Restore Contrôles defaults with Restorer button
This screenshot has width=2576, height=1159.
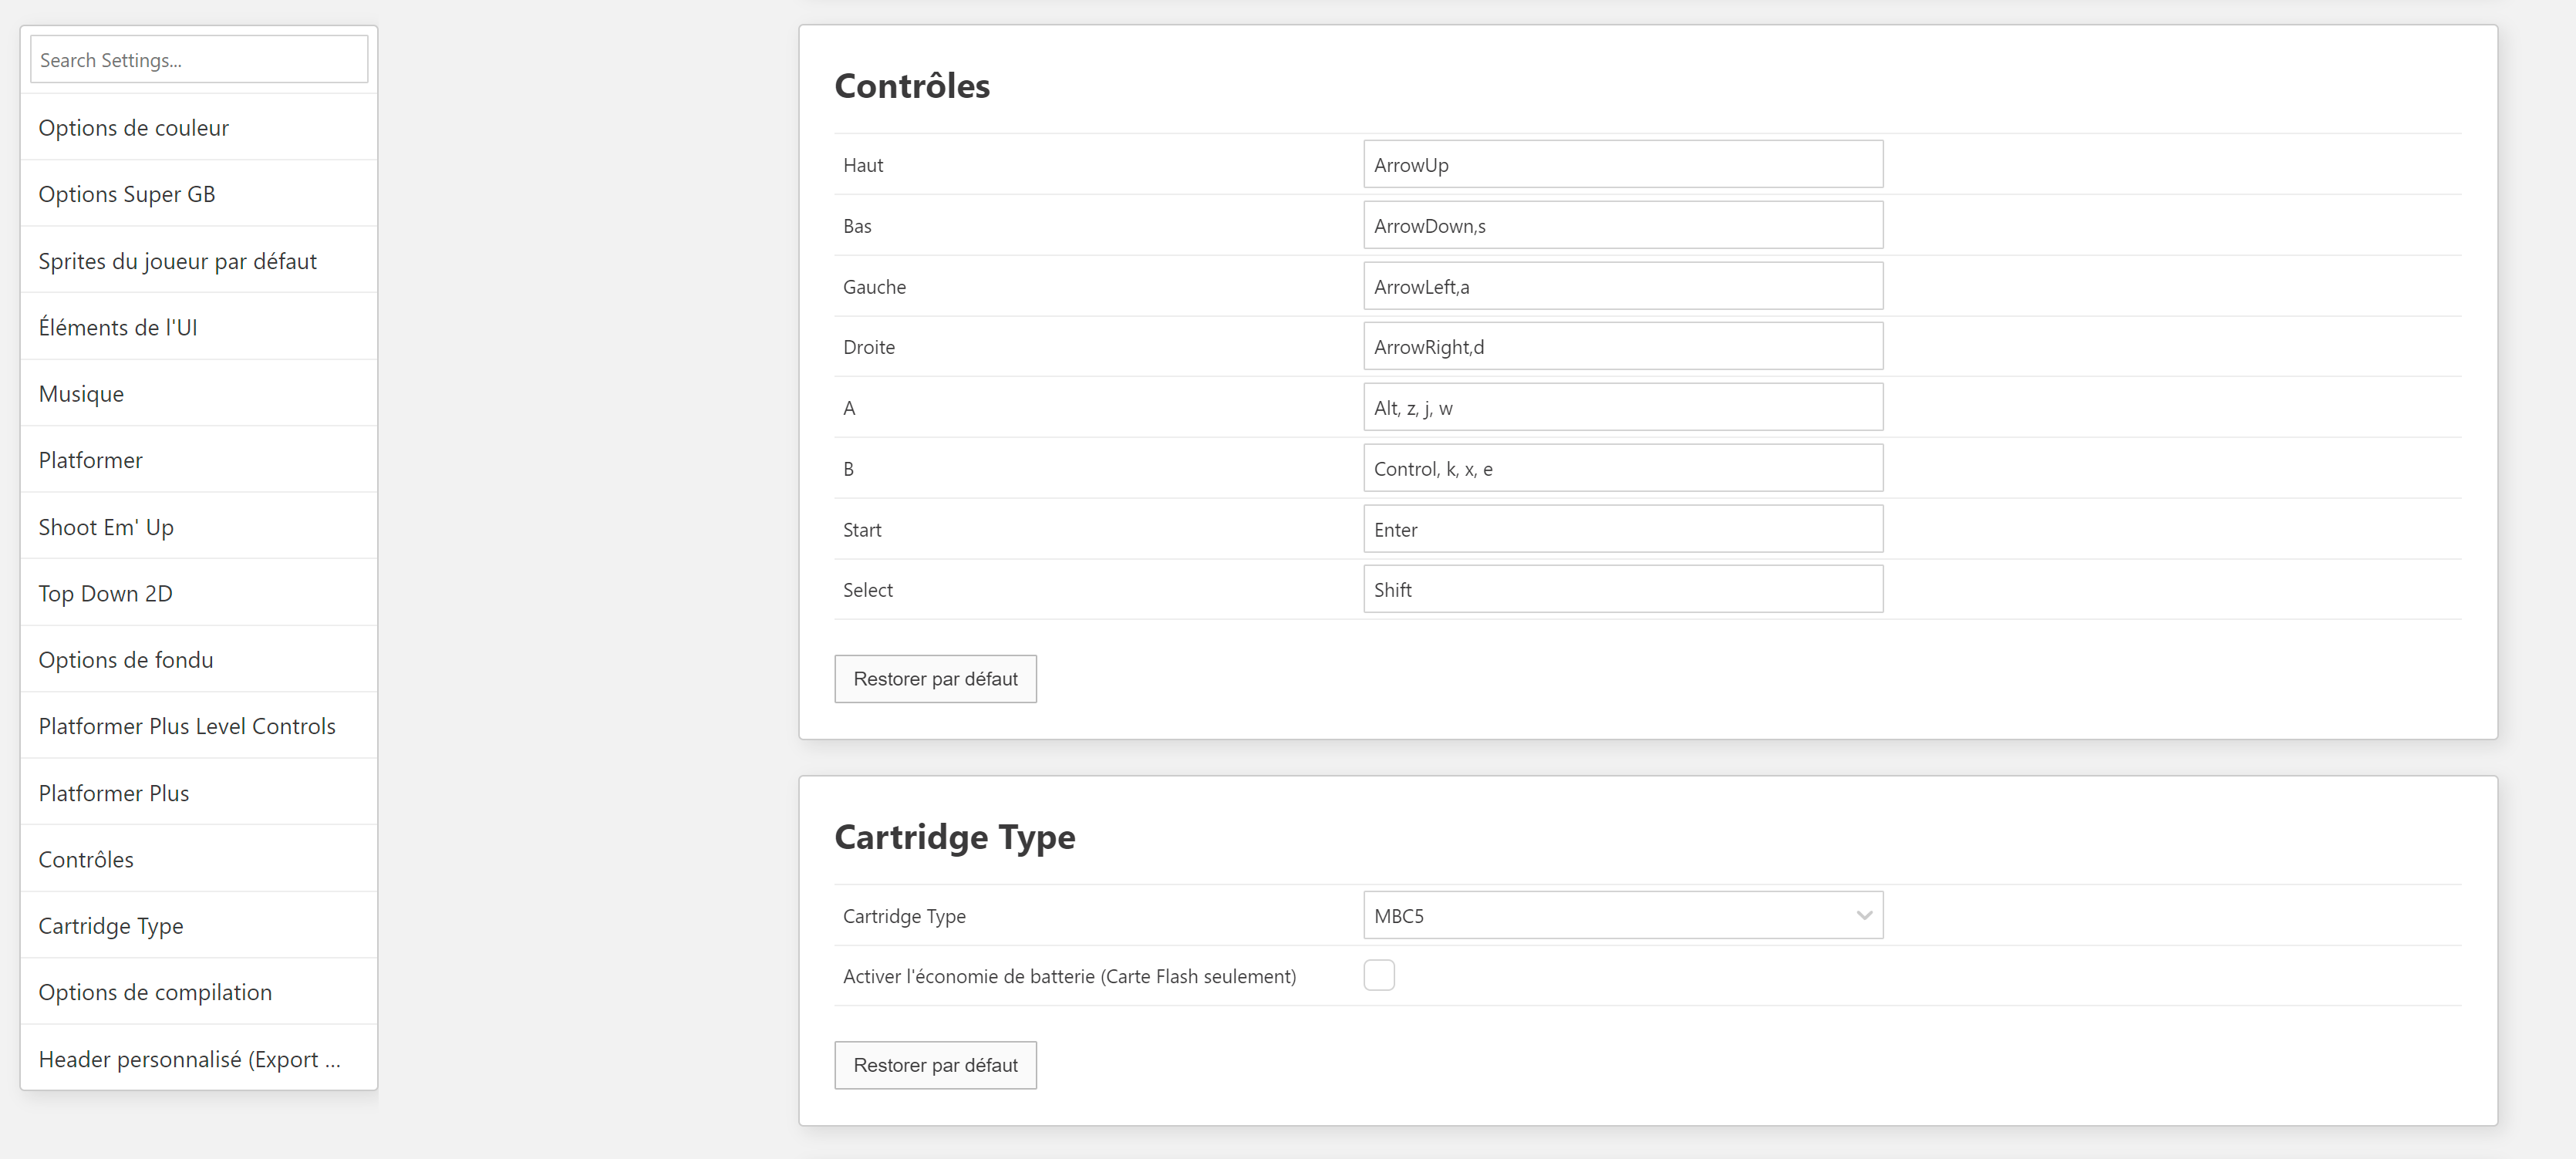pos(935,679)
